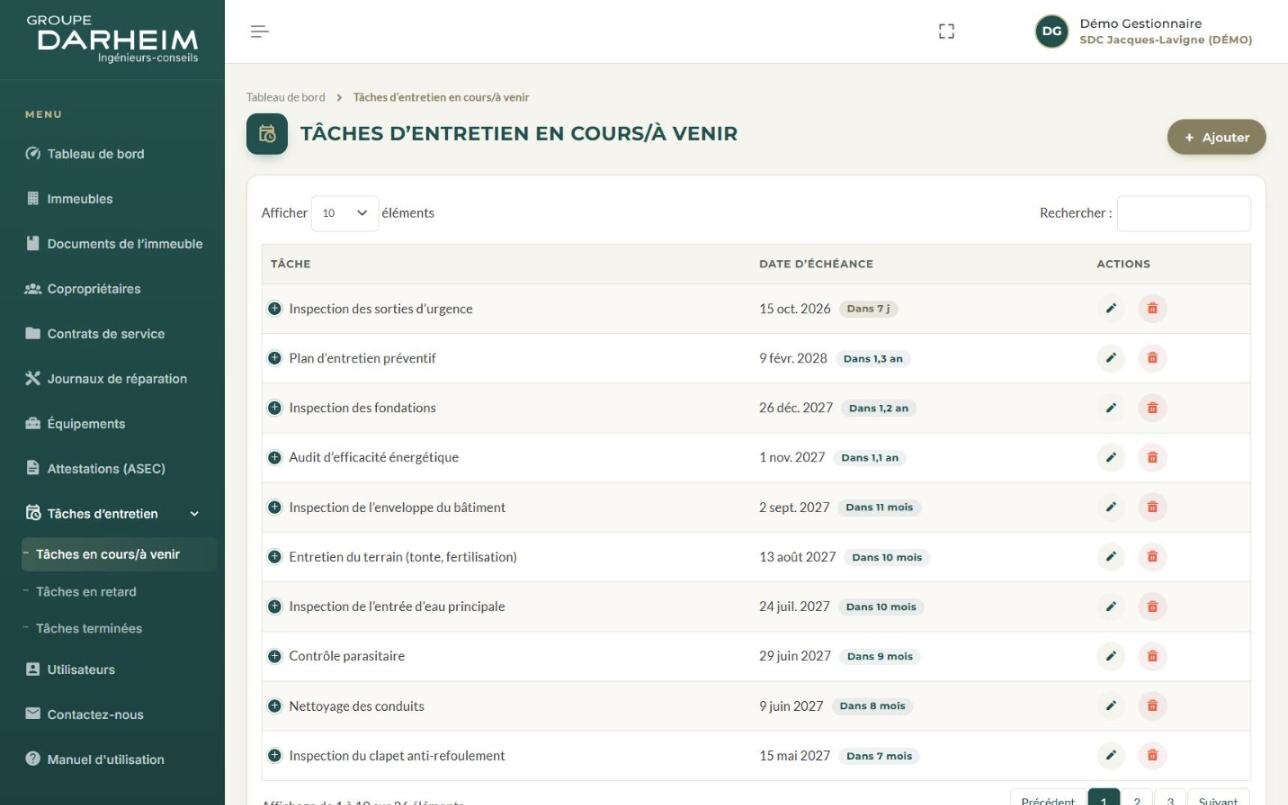The image size is (1288, 805).
Task: Open Tâches terminées submenu item
Action: click(89, 629)
